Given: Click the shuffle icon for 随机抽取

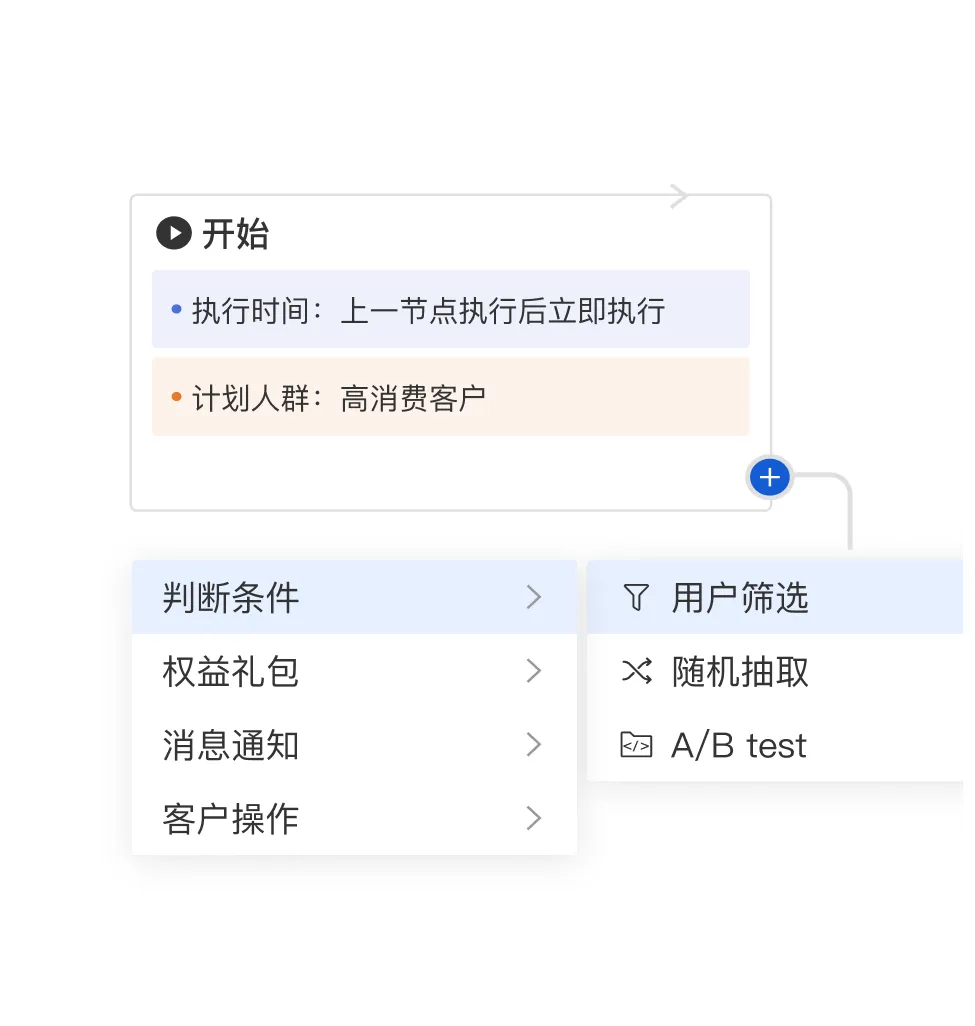Looking at the screenshot, I should coord(636,672).
